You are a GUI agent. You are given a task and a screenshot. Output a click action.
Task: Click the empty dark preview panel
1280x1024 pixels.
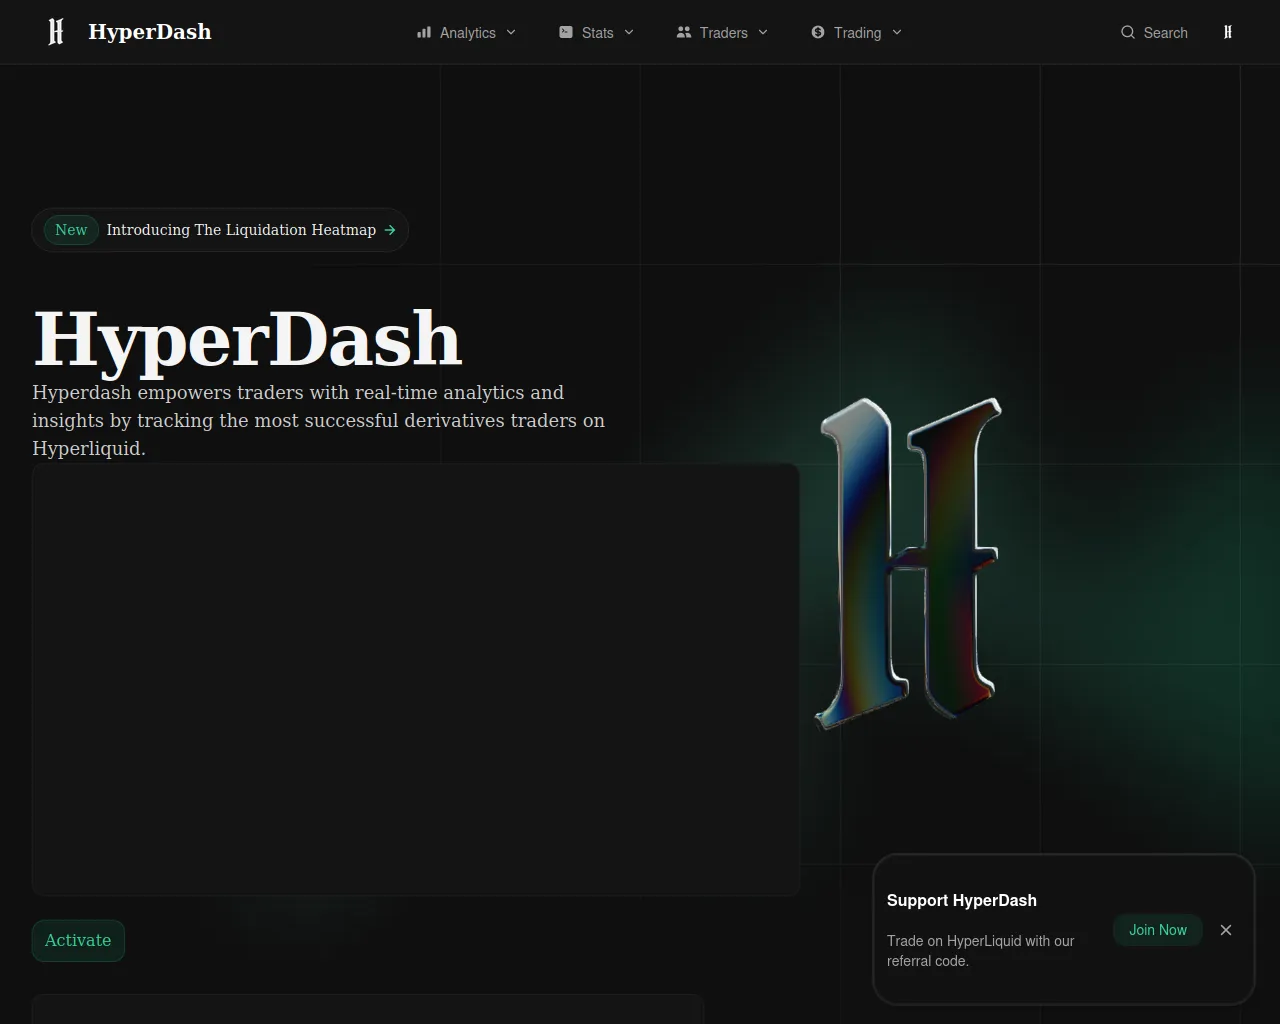416,679
